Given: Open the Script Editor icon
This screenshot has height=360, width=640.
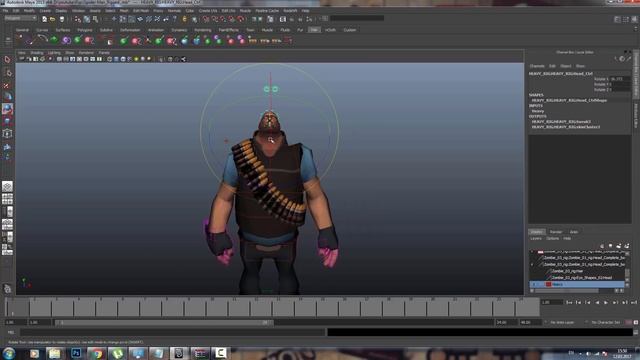Looking at the screenshot, I should [636, 332].
